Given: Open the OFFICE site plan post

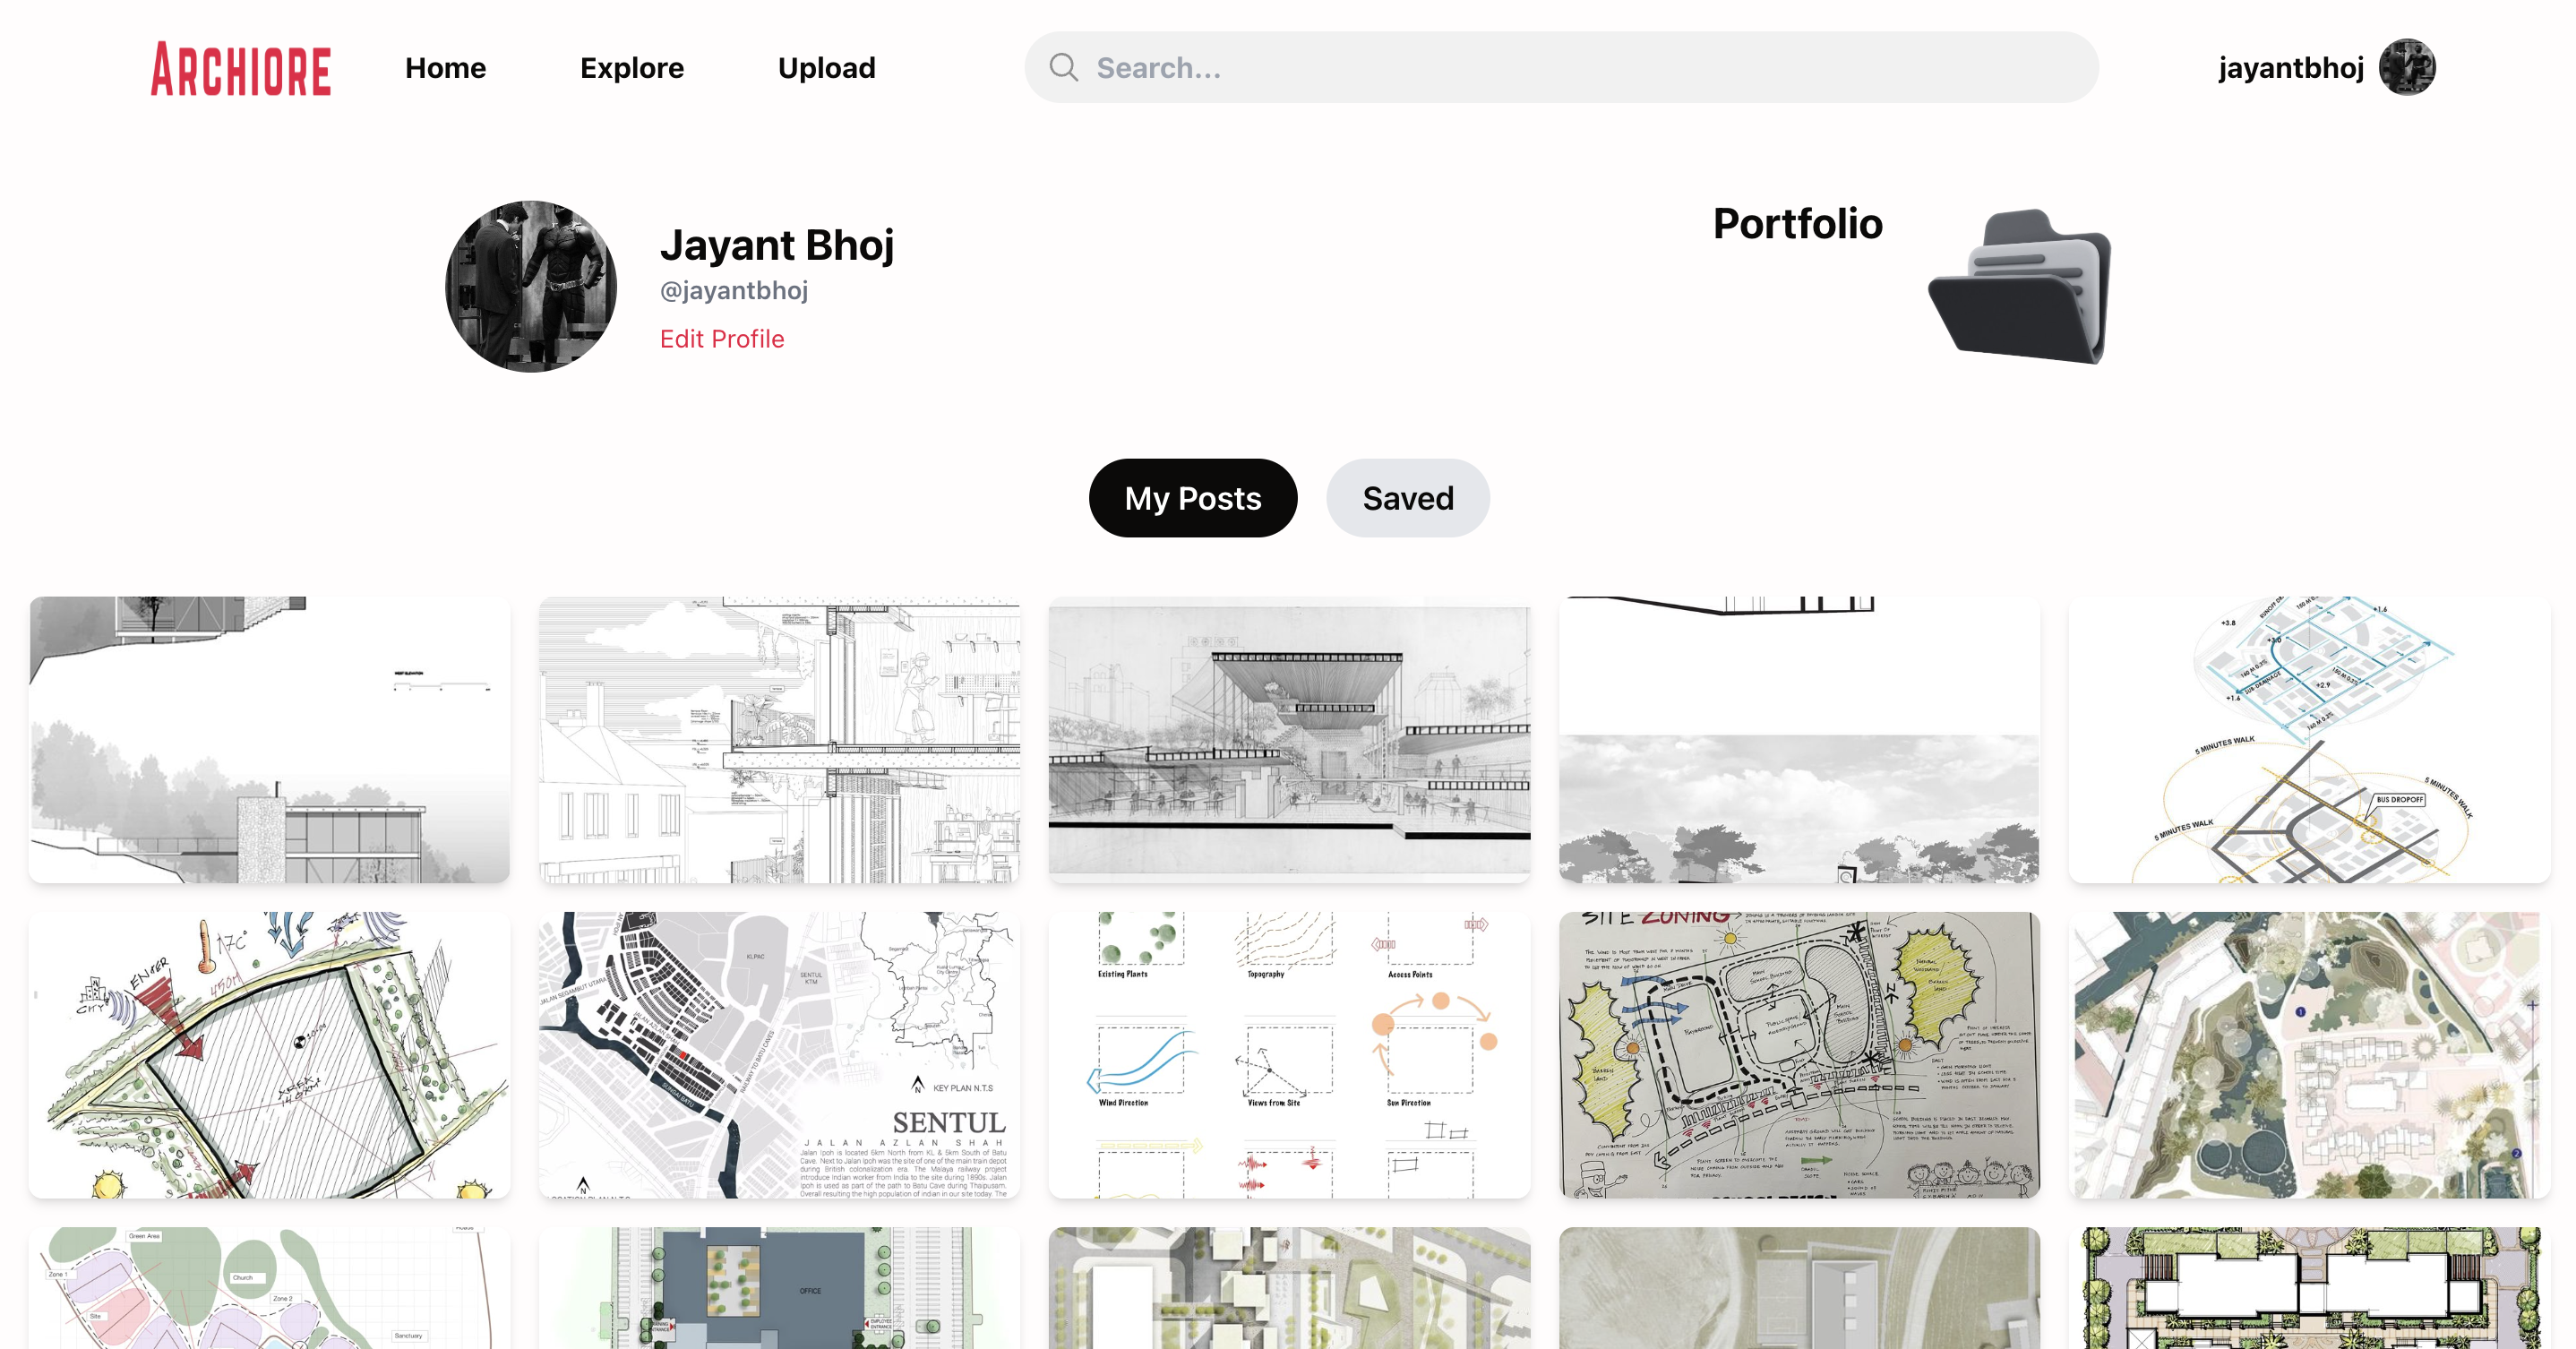Looking at the screenshot, I should pos(779,1288).
